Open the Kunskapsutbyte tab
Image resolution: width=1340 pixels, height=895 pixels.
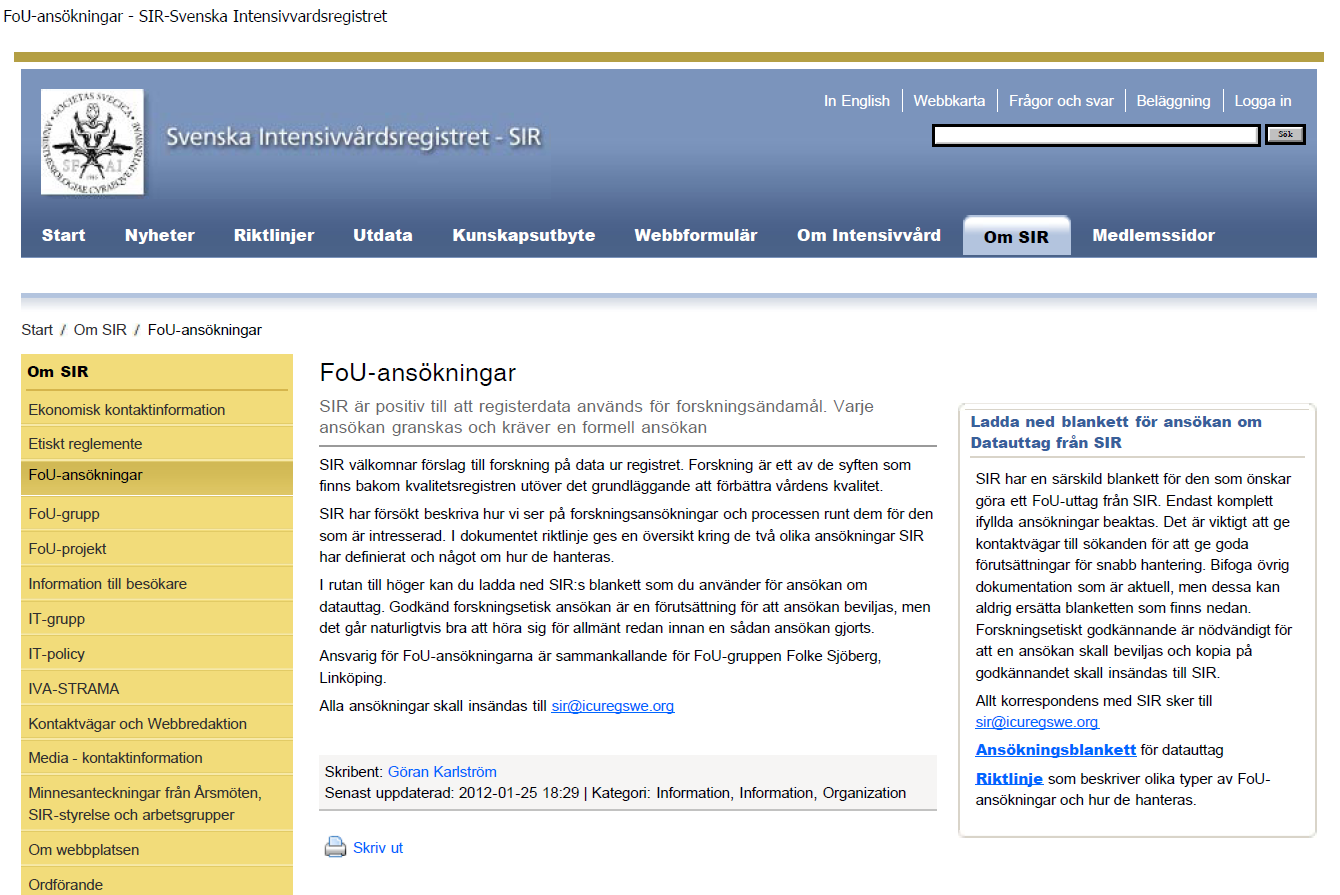(x=524, y=236)
